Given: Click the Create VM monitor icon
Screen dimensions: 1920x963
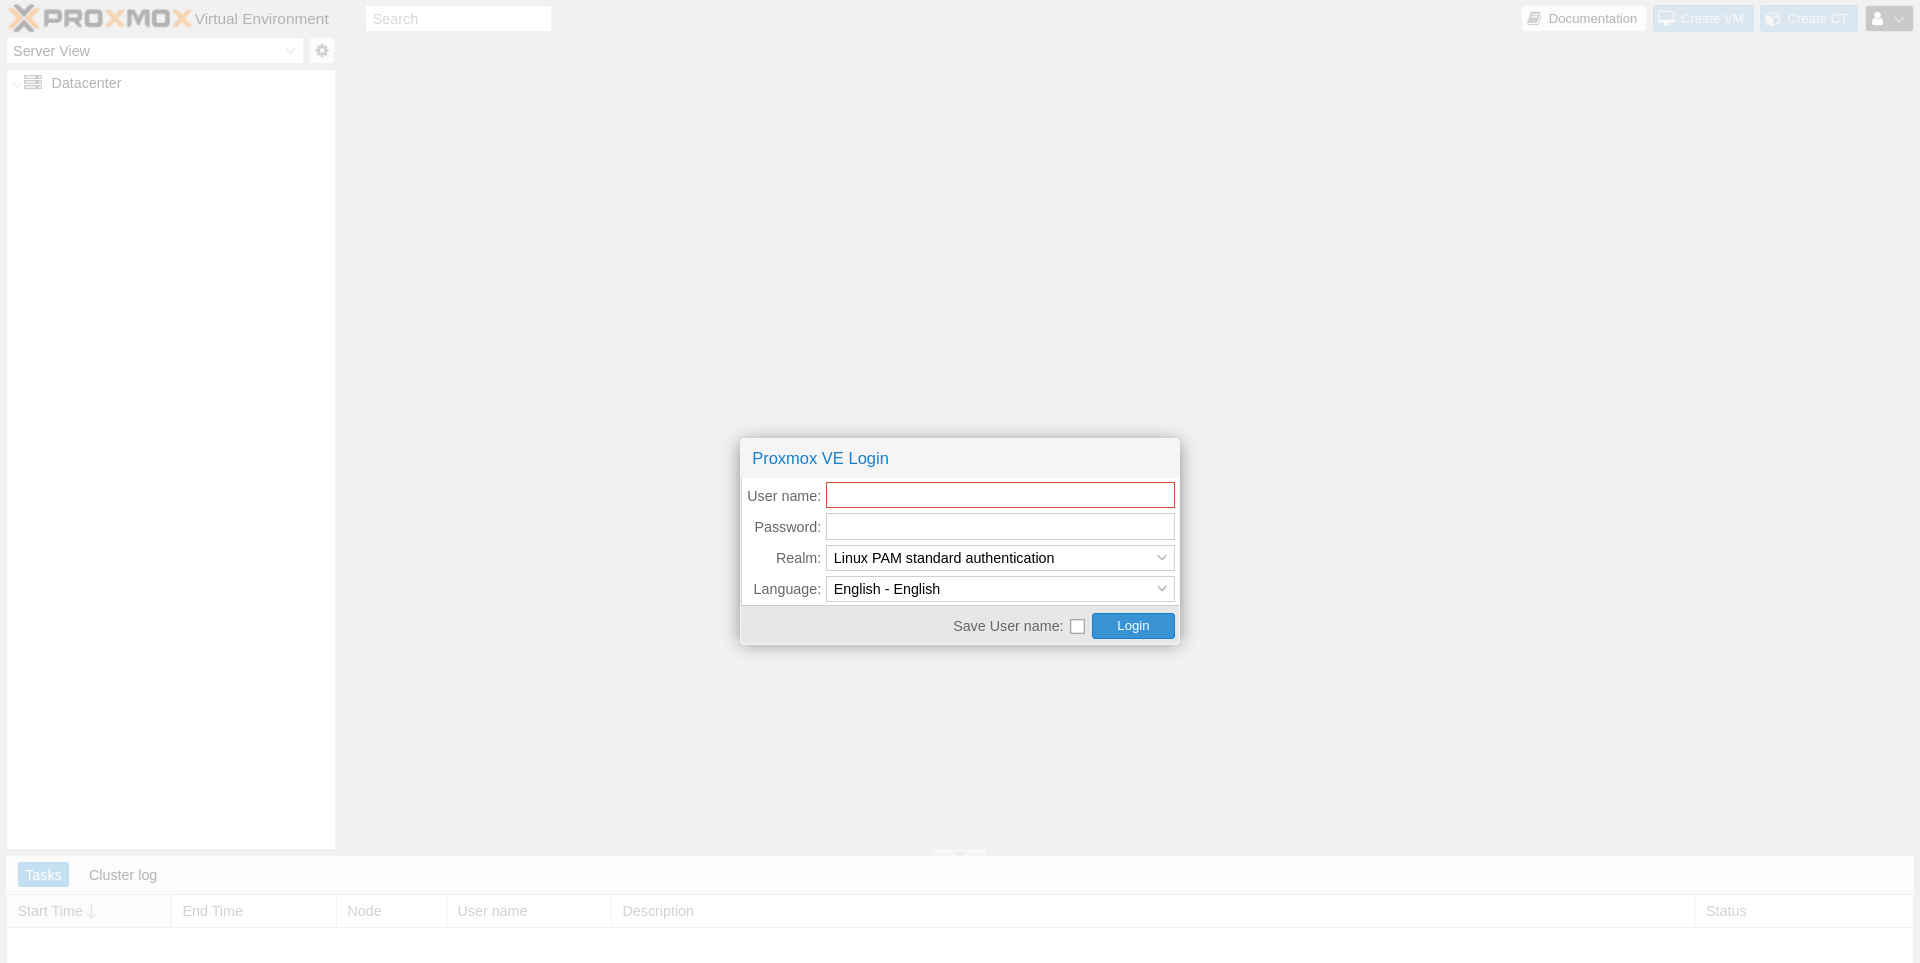Looking at the screenshot, I should point(1667,19).
